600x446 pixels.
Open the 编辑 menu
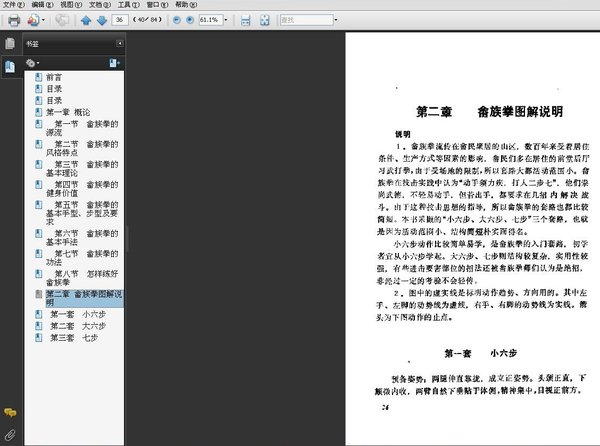tap(42, 5)
